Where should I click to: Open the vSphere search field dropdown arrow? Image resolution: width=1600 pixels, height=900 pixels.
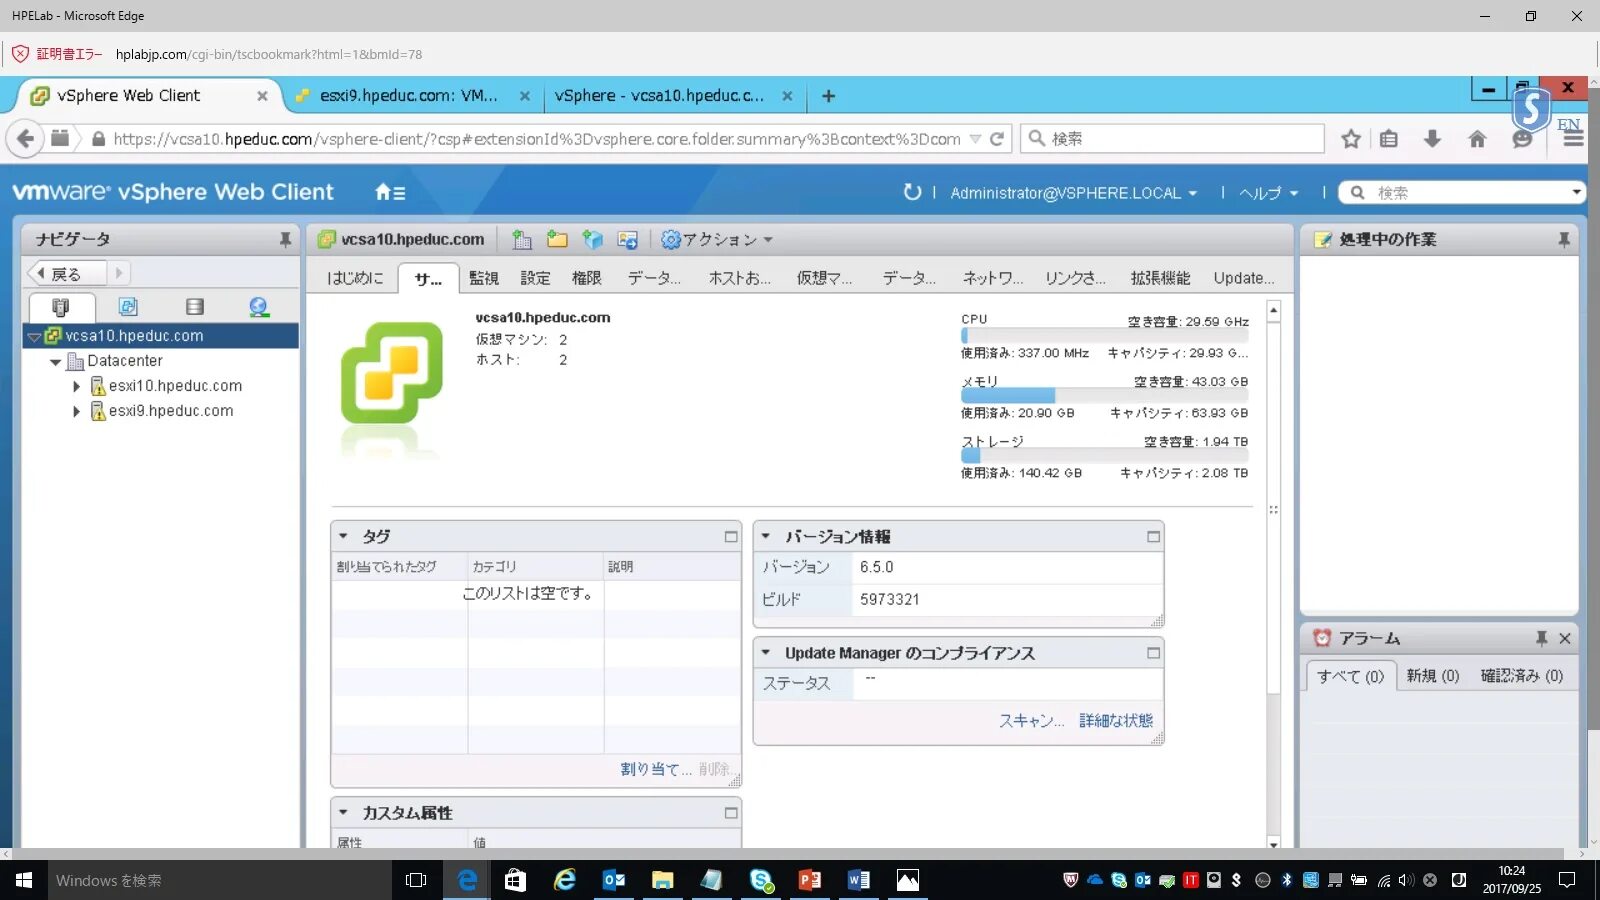pyautogui.click(x=1576, y=192)
